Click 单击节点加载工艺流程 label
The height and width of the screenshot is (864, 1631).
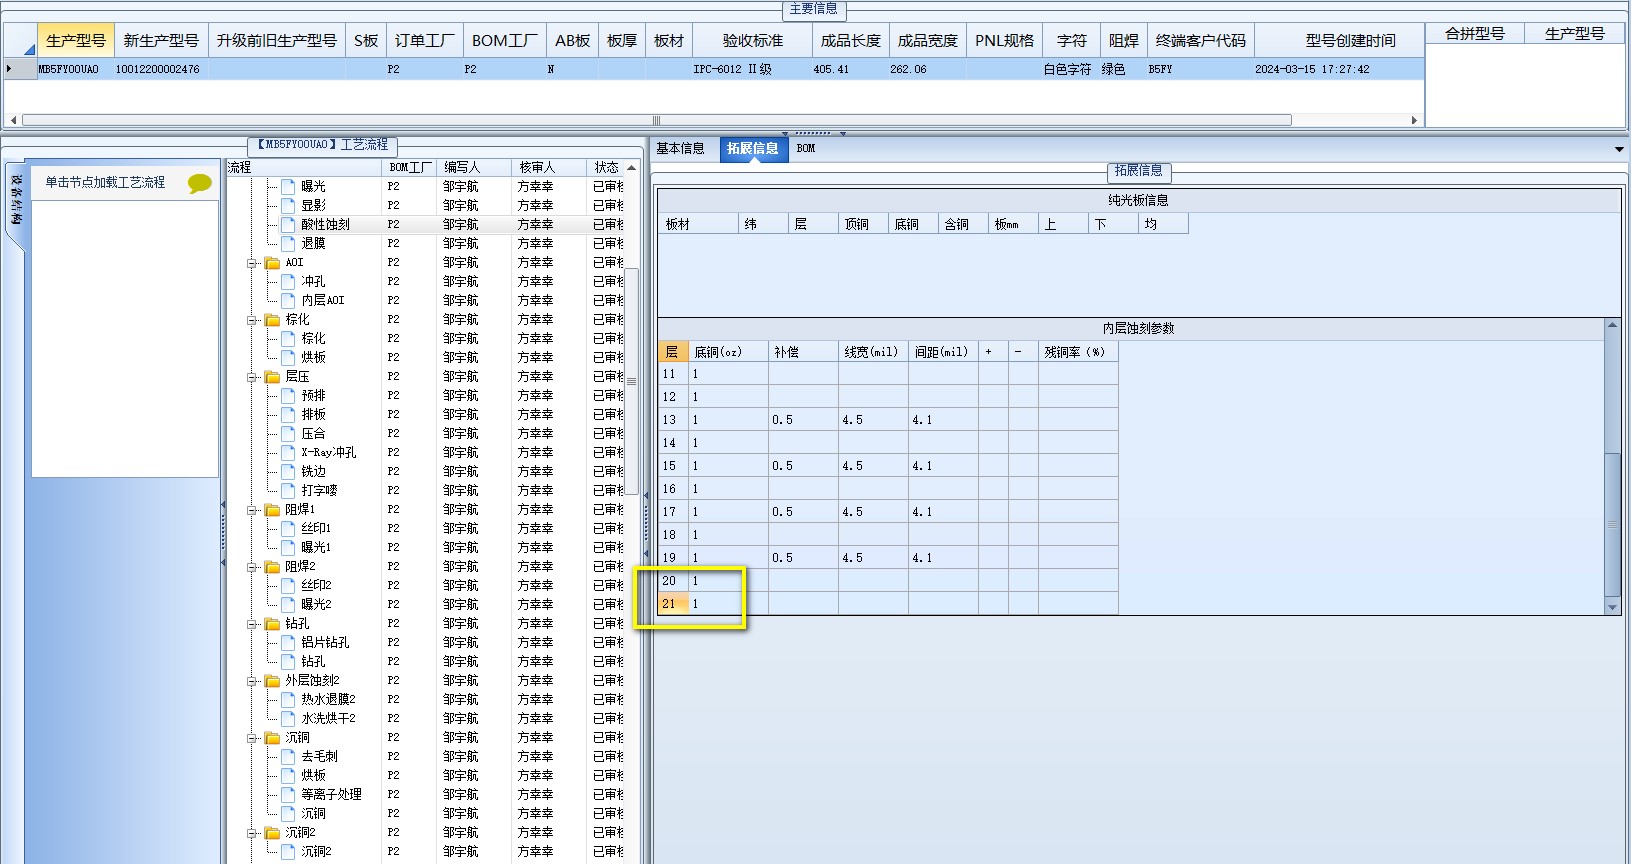(x=105, y=182)
